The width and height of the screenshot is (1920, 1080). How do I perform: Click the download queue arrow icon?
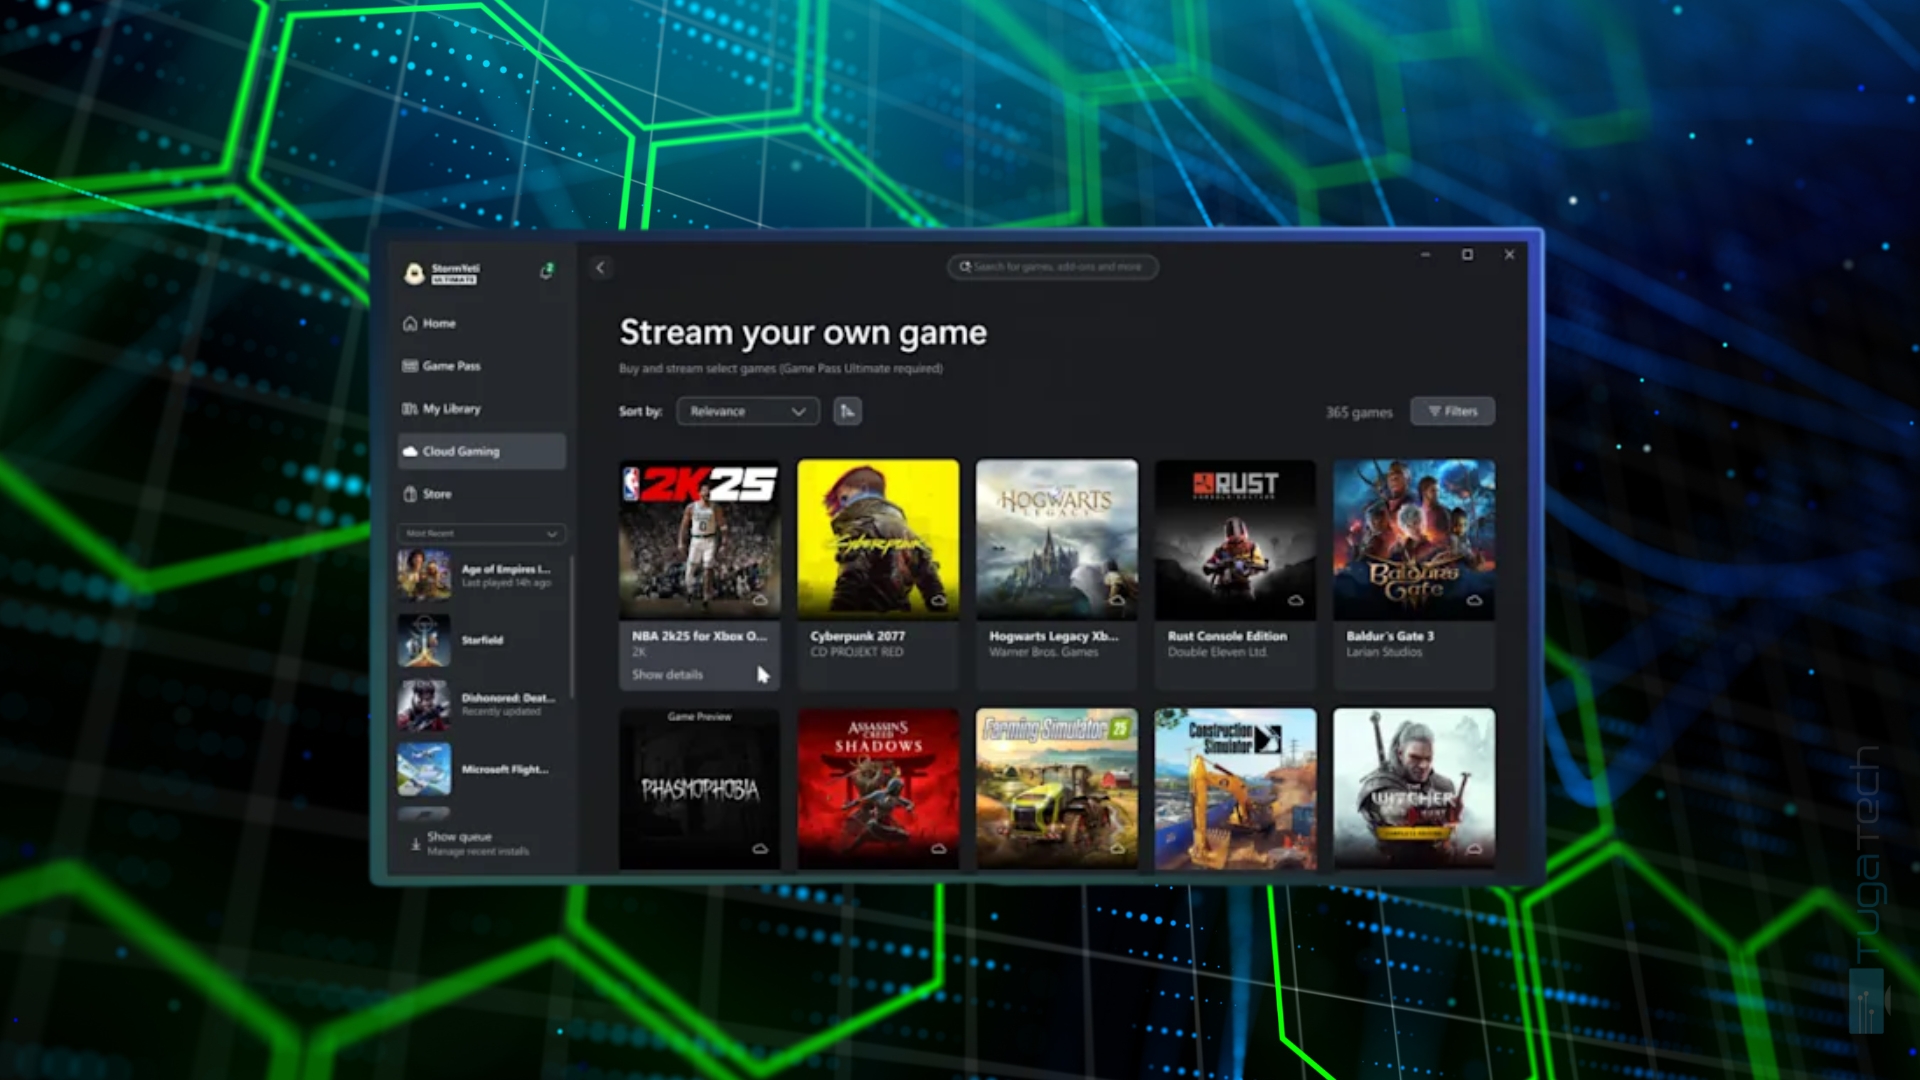[414, 844]
